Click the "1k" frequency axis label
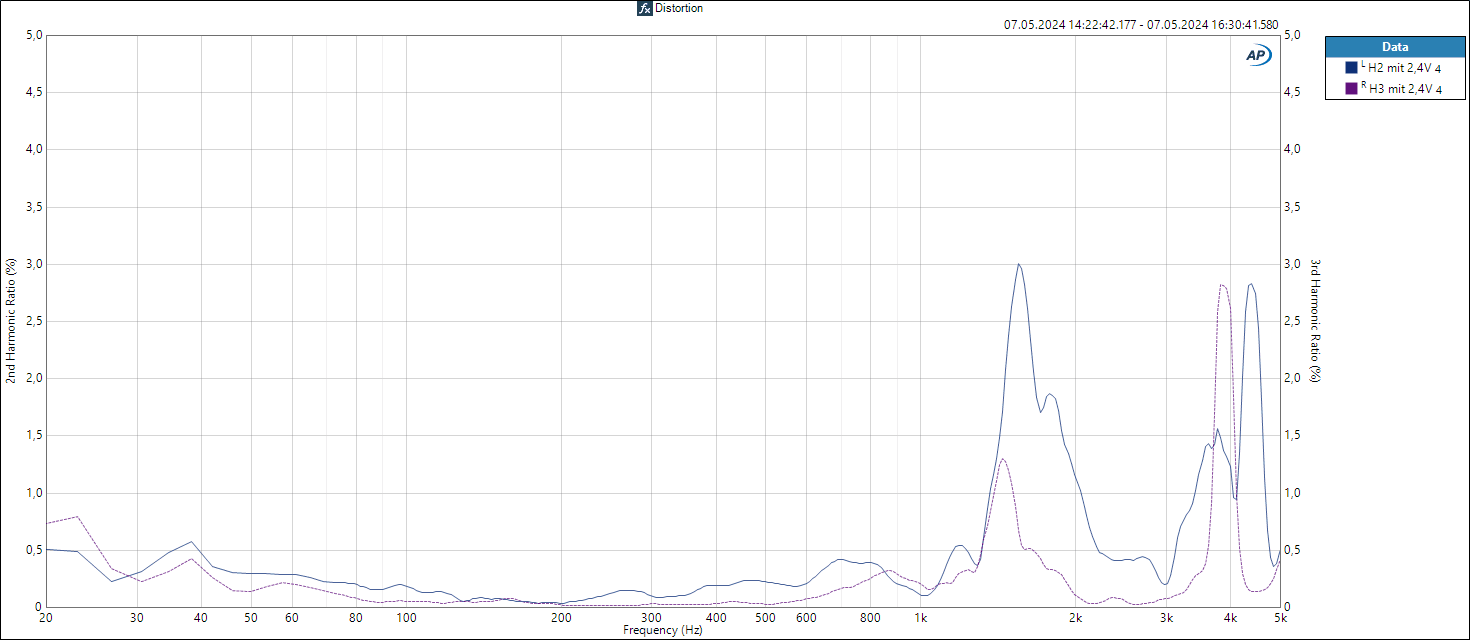The height and width of the screenshot is (640, 1470). [921, 618]
